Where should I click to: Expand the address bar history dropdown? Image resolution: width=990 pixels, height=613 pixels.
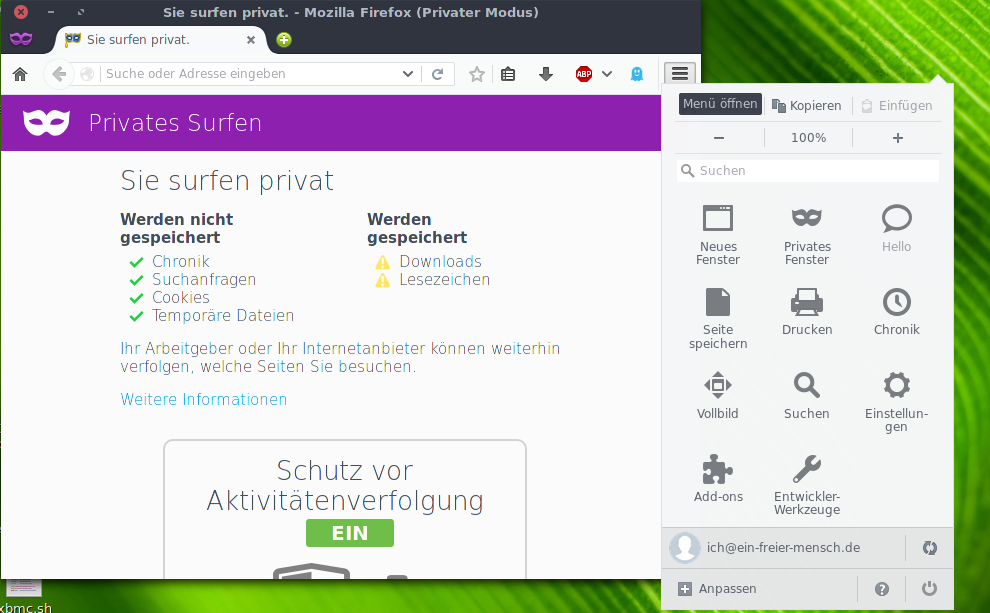click(x=408, y=74)
